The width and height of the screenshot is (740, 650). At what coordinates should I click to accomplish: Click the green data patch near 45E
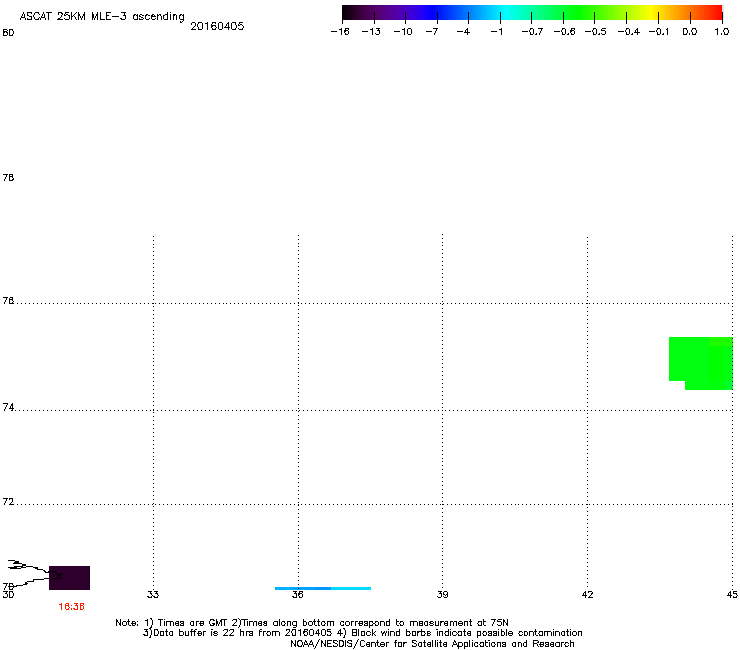coord(701,363)
